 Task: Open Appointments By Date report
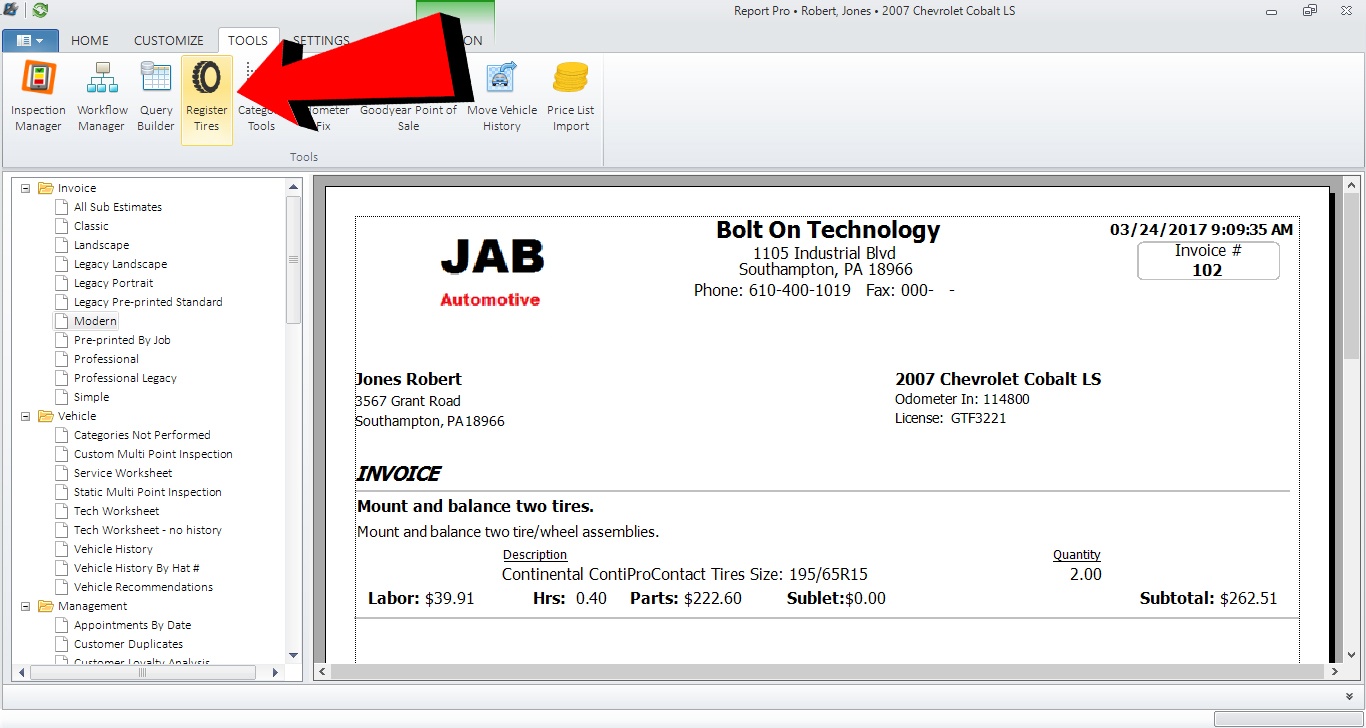pos(132,625)
